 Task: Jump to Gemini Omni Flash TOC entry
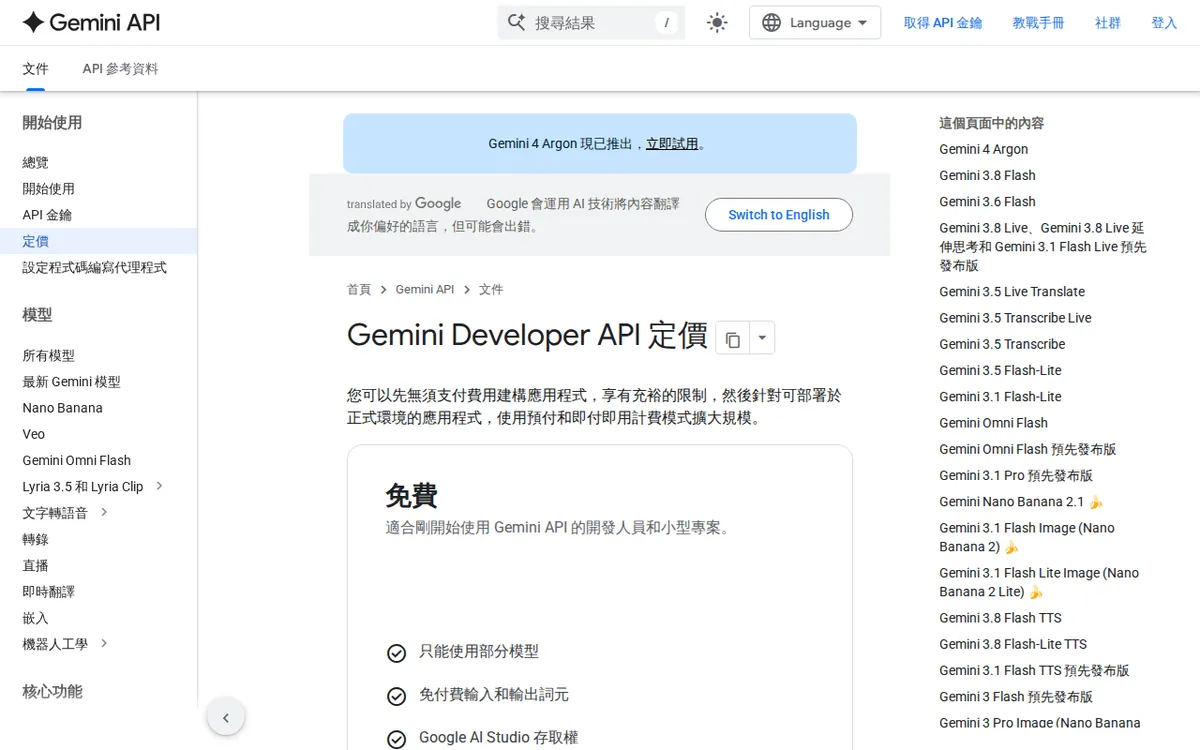(994, 422)
